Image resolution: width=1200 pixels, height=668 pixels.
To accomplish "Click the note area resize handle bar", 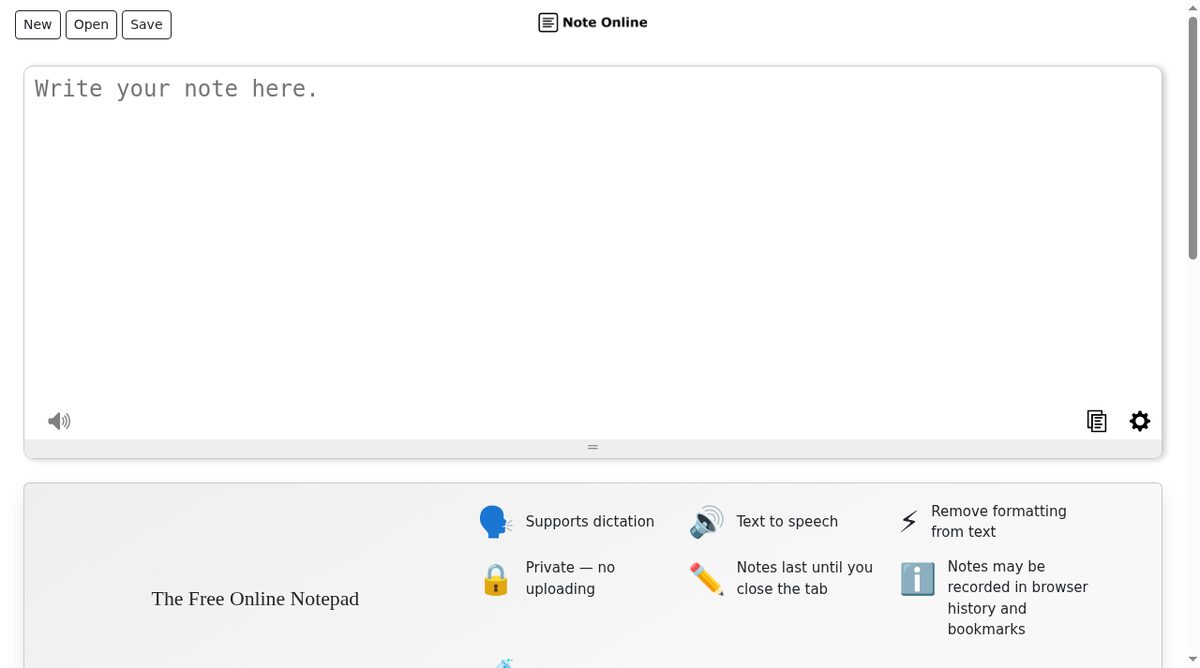I will pyautogui.click(x=593, y=448).
